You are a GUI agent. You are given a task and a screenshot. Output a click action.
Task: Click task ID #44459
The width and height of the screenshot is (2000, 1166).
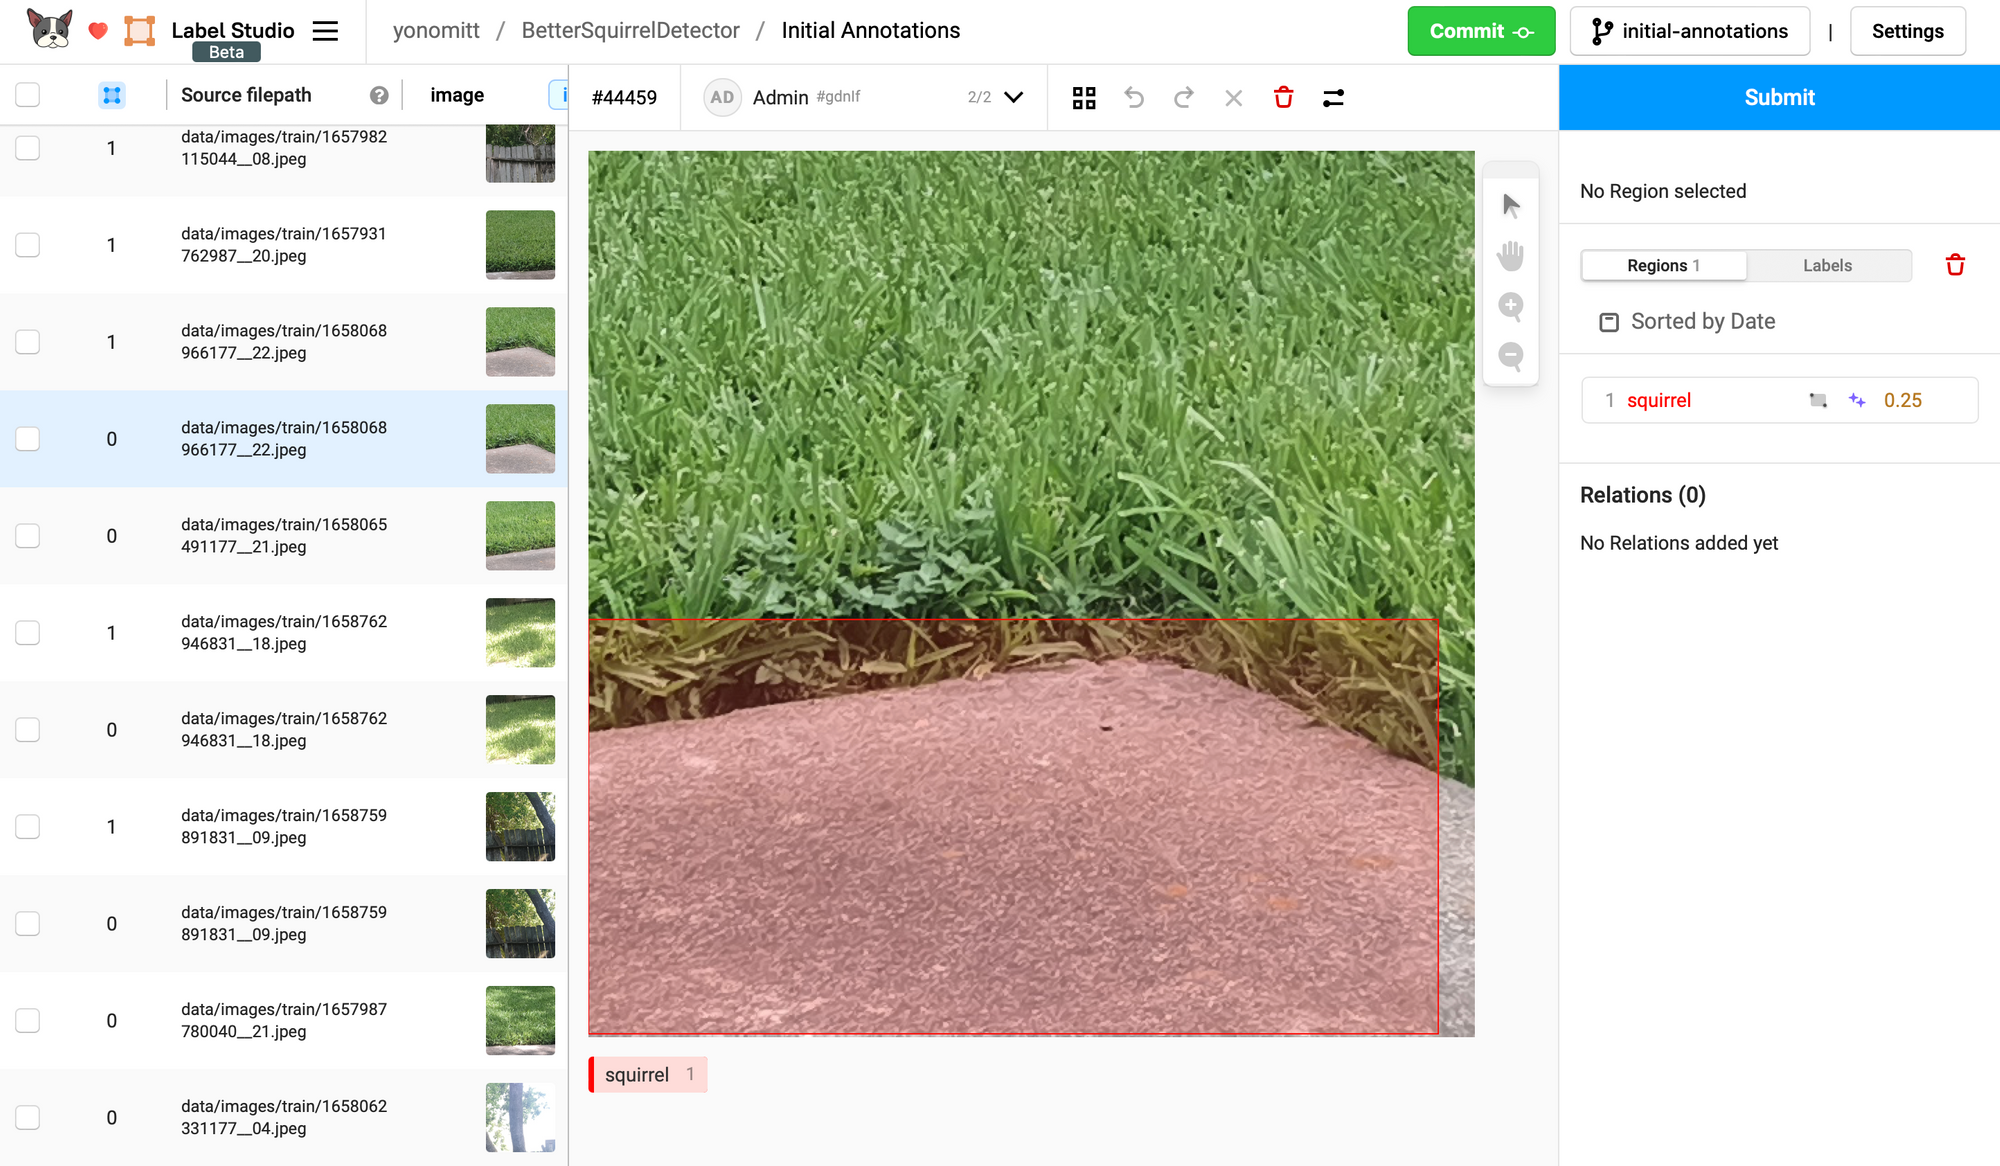tap(624, 97)
